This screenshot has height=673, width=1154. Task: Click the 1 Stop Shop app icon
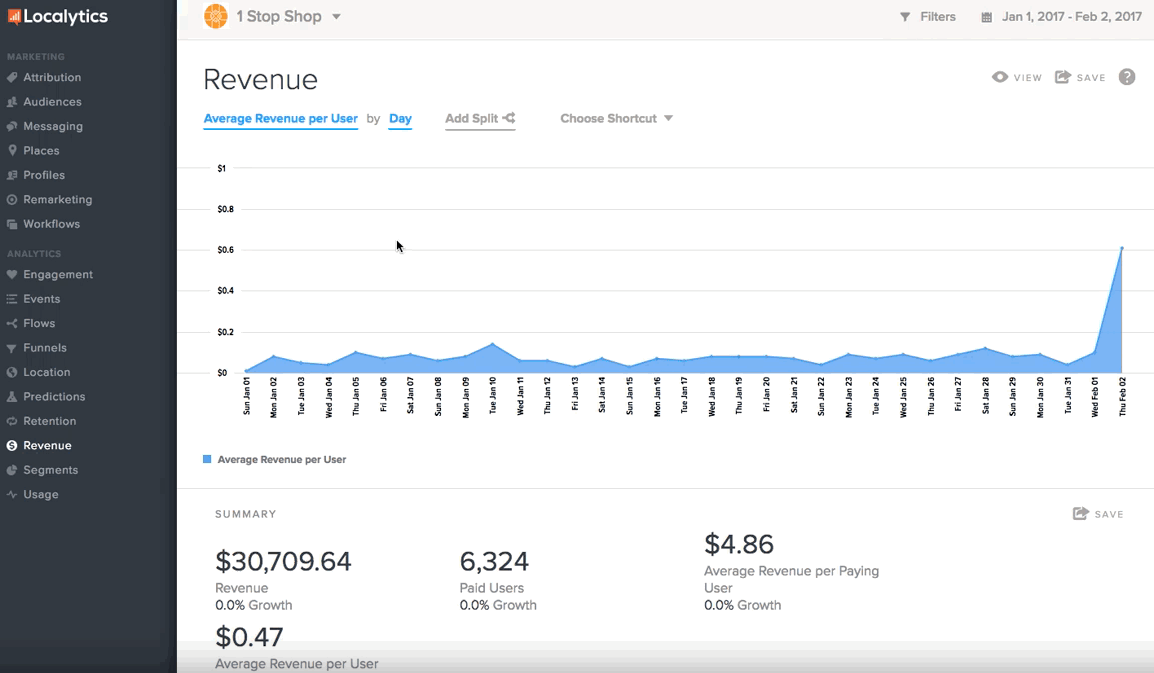[x=215, y=17]
